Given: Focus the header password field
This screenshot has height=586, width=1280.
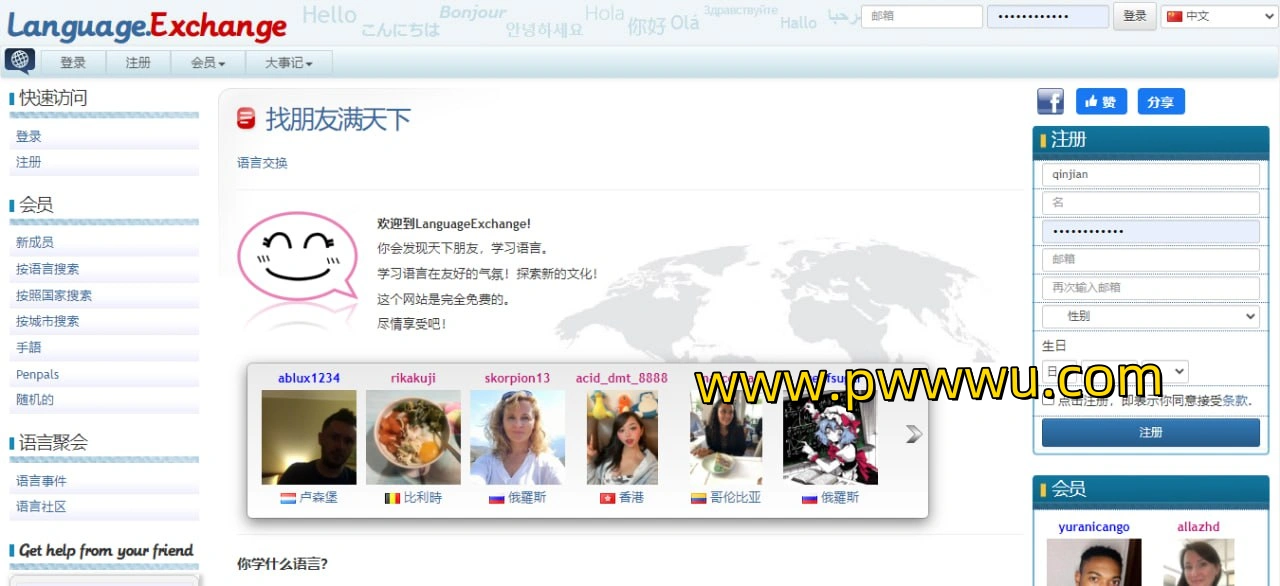Looking at the screenshot, I should coord(1048,16).
